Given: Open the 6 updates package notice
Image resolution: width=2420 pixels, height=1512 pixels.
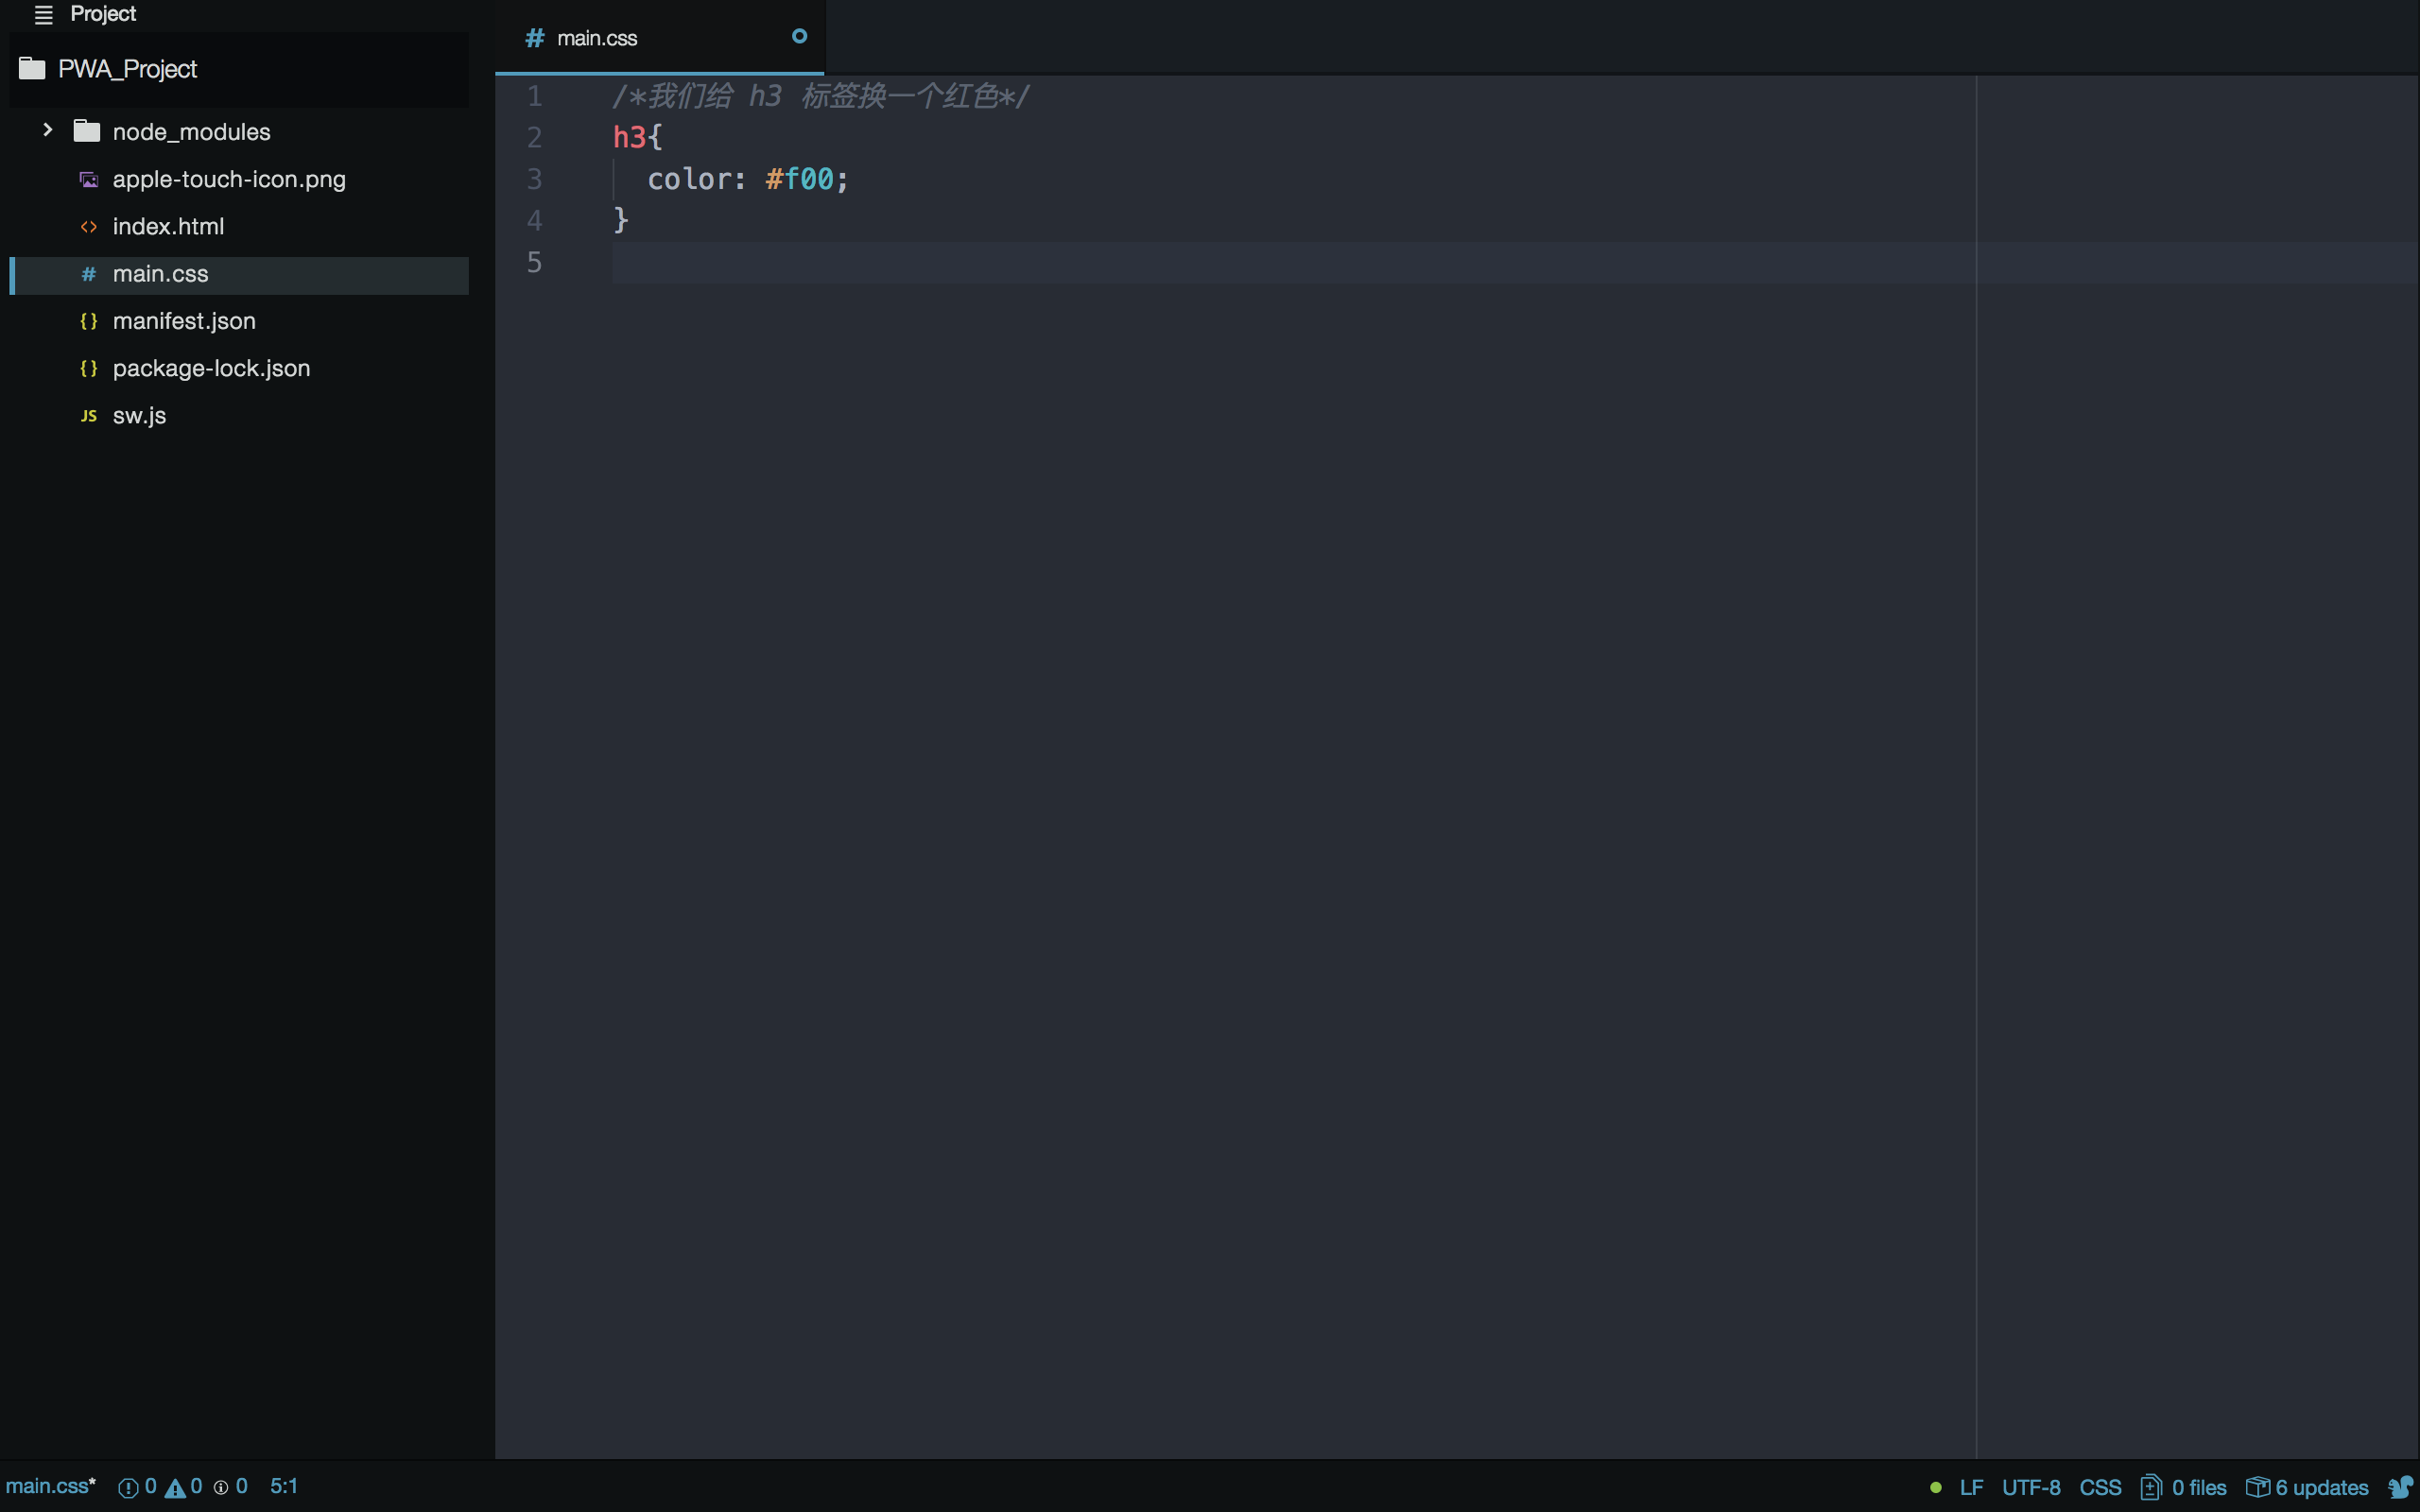Looking at the screenshot, I should point(2322,1487).
